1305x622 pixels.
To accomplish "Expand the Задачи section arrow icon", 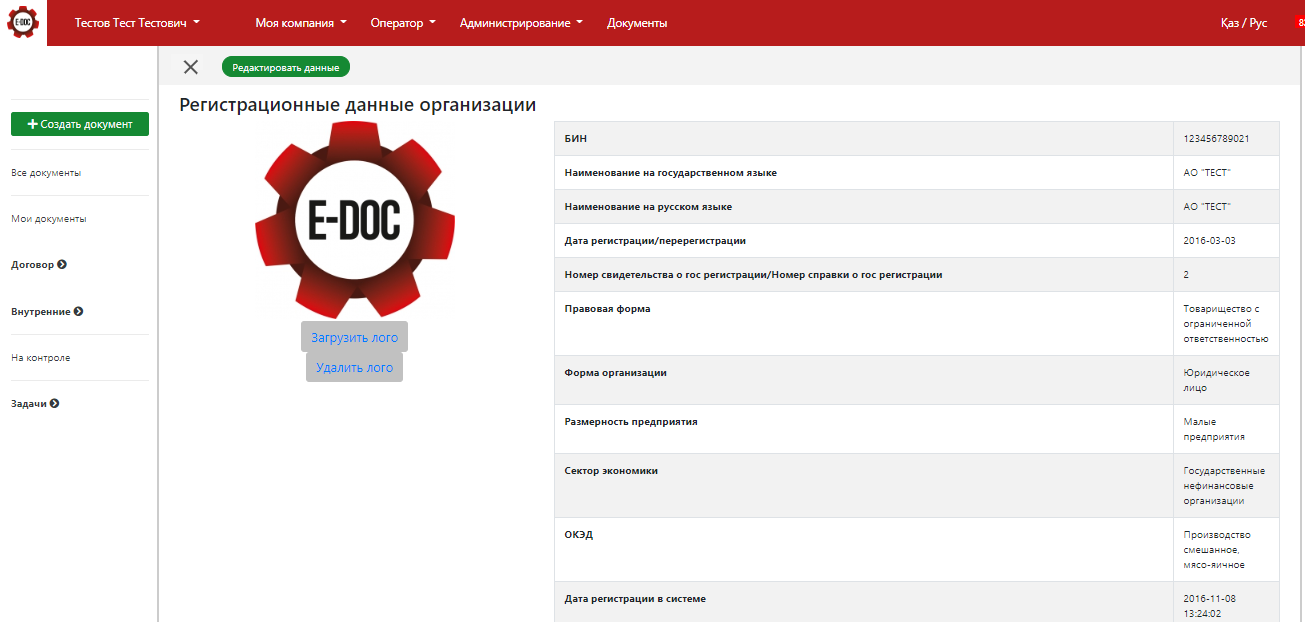I will [x=55, y=404].
